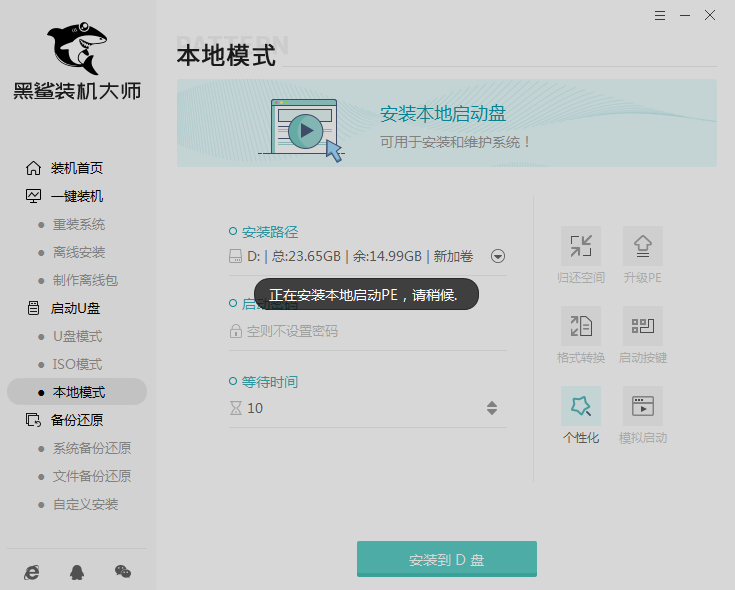Click the 安装到 D 盘 button
Image resolution: width=735 pixels, height=590 pixels.
coord(446,560)
